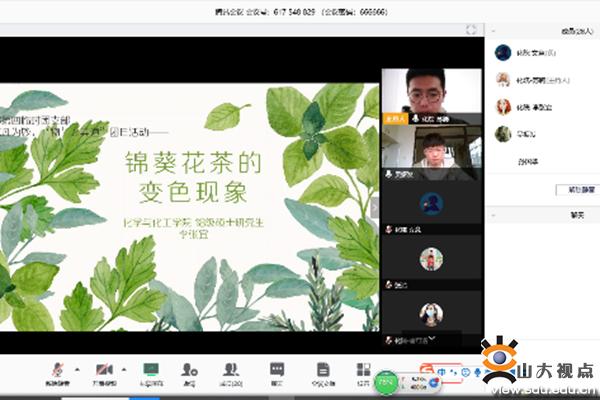Open camera options arrow beside the video button
Screen dimensions: 600x400
point(123,370)
